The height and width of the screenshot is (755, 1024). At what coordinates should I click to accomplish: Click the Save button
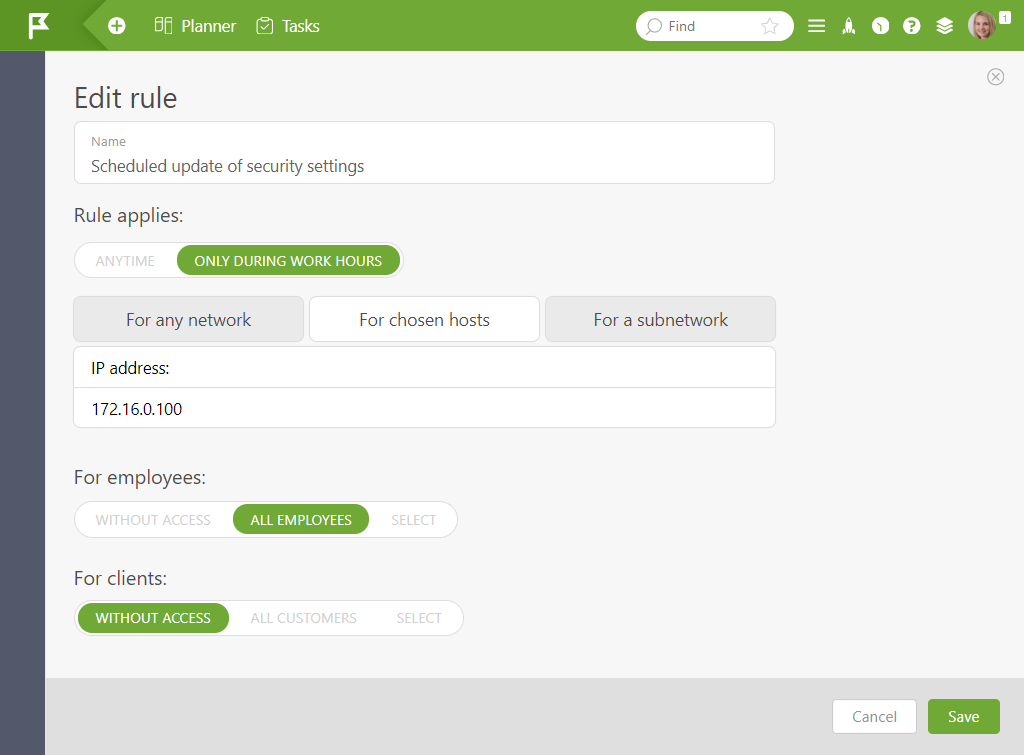click(x=964, y=716)
